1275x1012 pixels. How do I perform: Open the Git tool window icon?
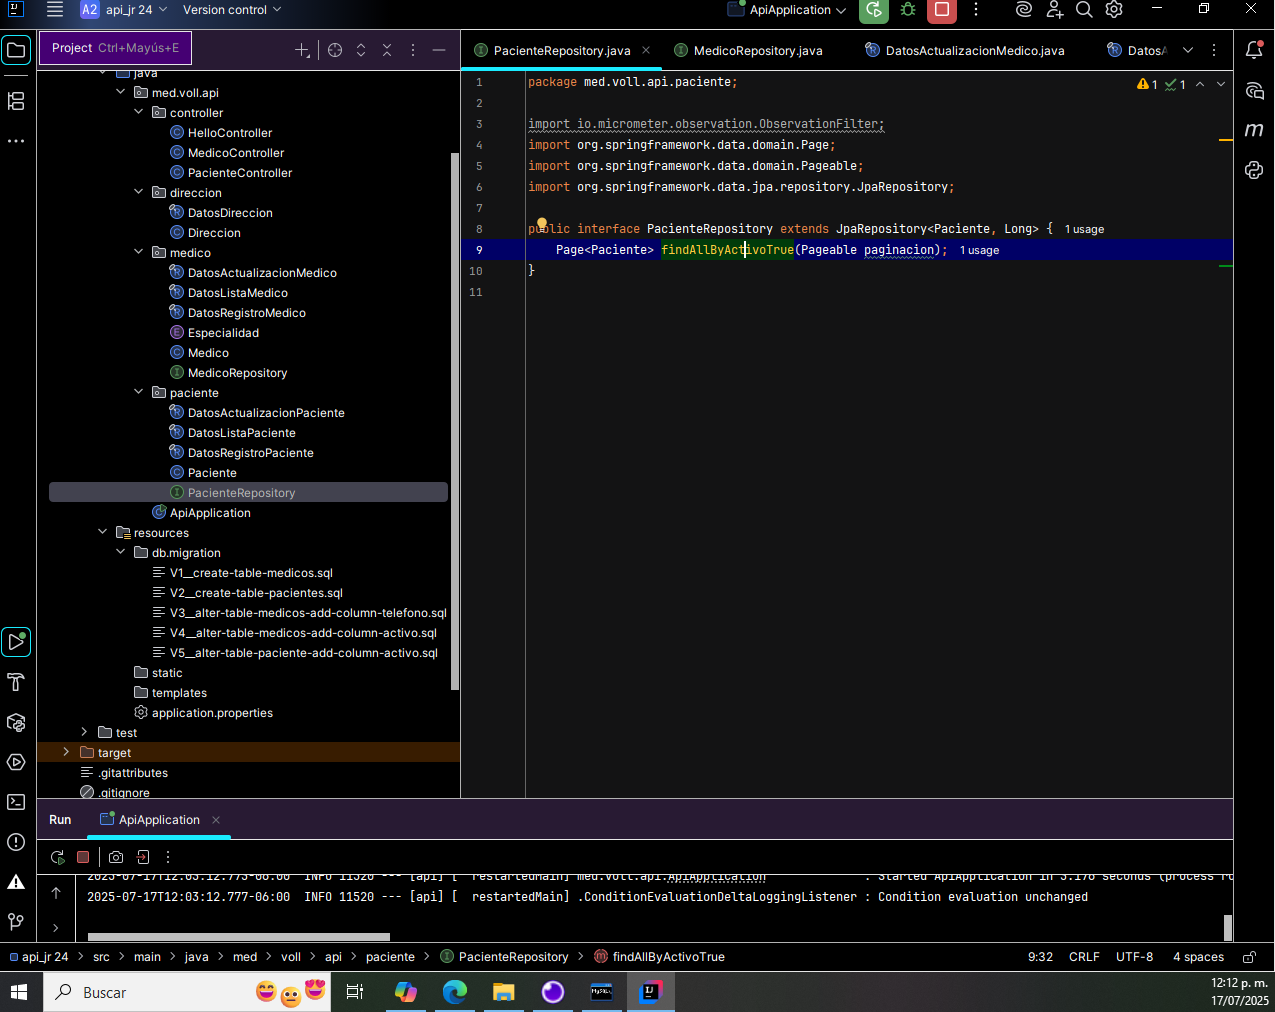coord(16,921)
